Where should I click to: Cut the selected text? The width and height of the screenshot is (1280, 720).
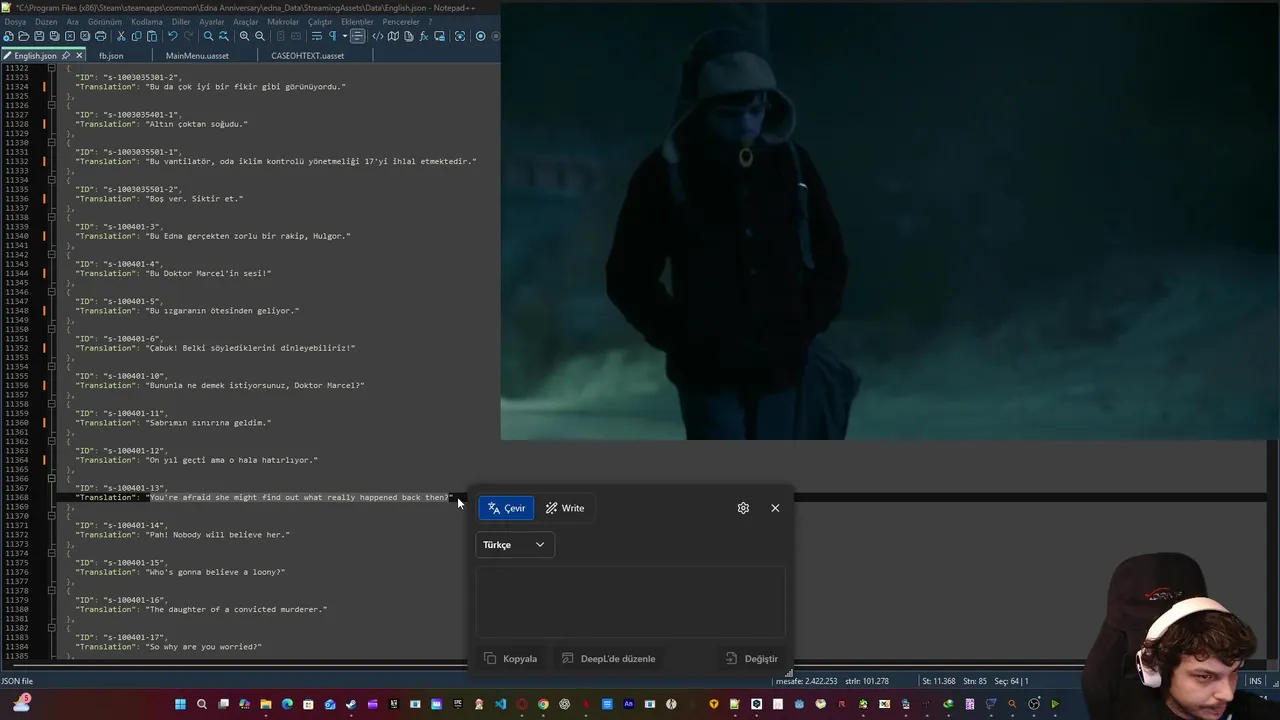click(121, 36)
